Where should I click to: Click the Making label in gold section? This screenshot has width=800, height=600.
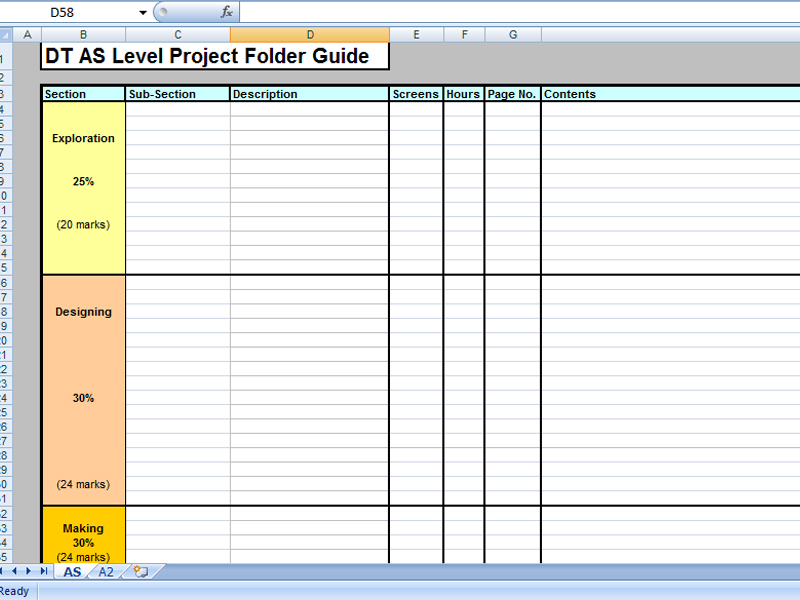83,528
